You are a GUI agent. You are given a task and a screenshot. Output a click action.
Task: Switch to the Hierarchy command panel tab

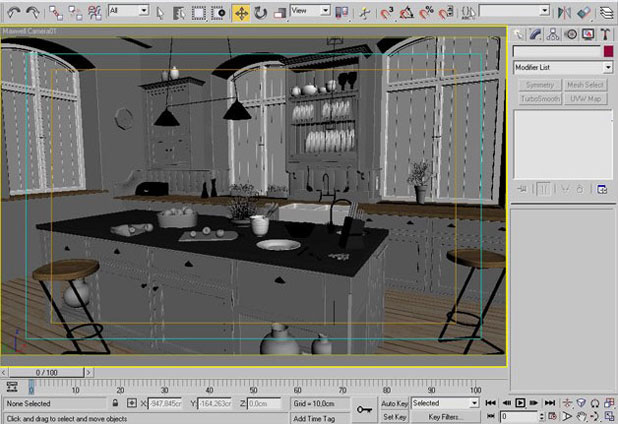point(553,34)
